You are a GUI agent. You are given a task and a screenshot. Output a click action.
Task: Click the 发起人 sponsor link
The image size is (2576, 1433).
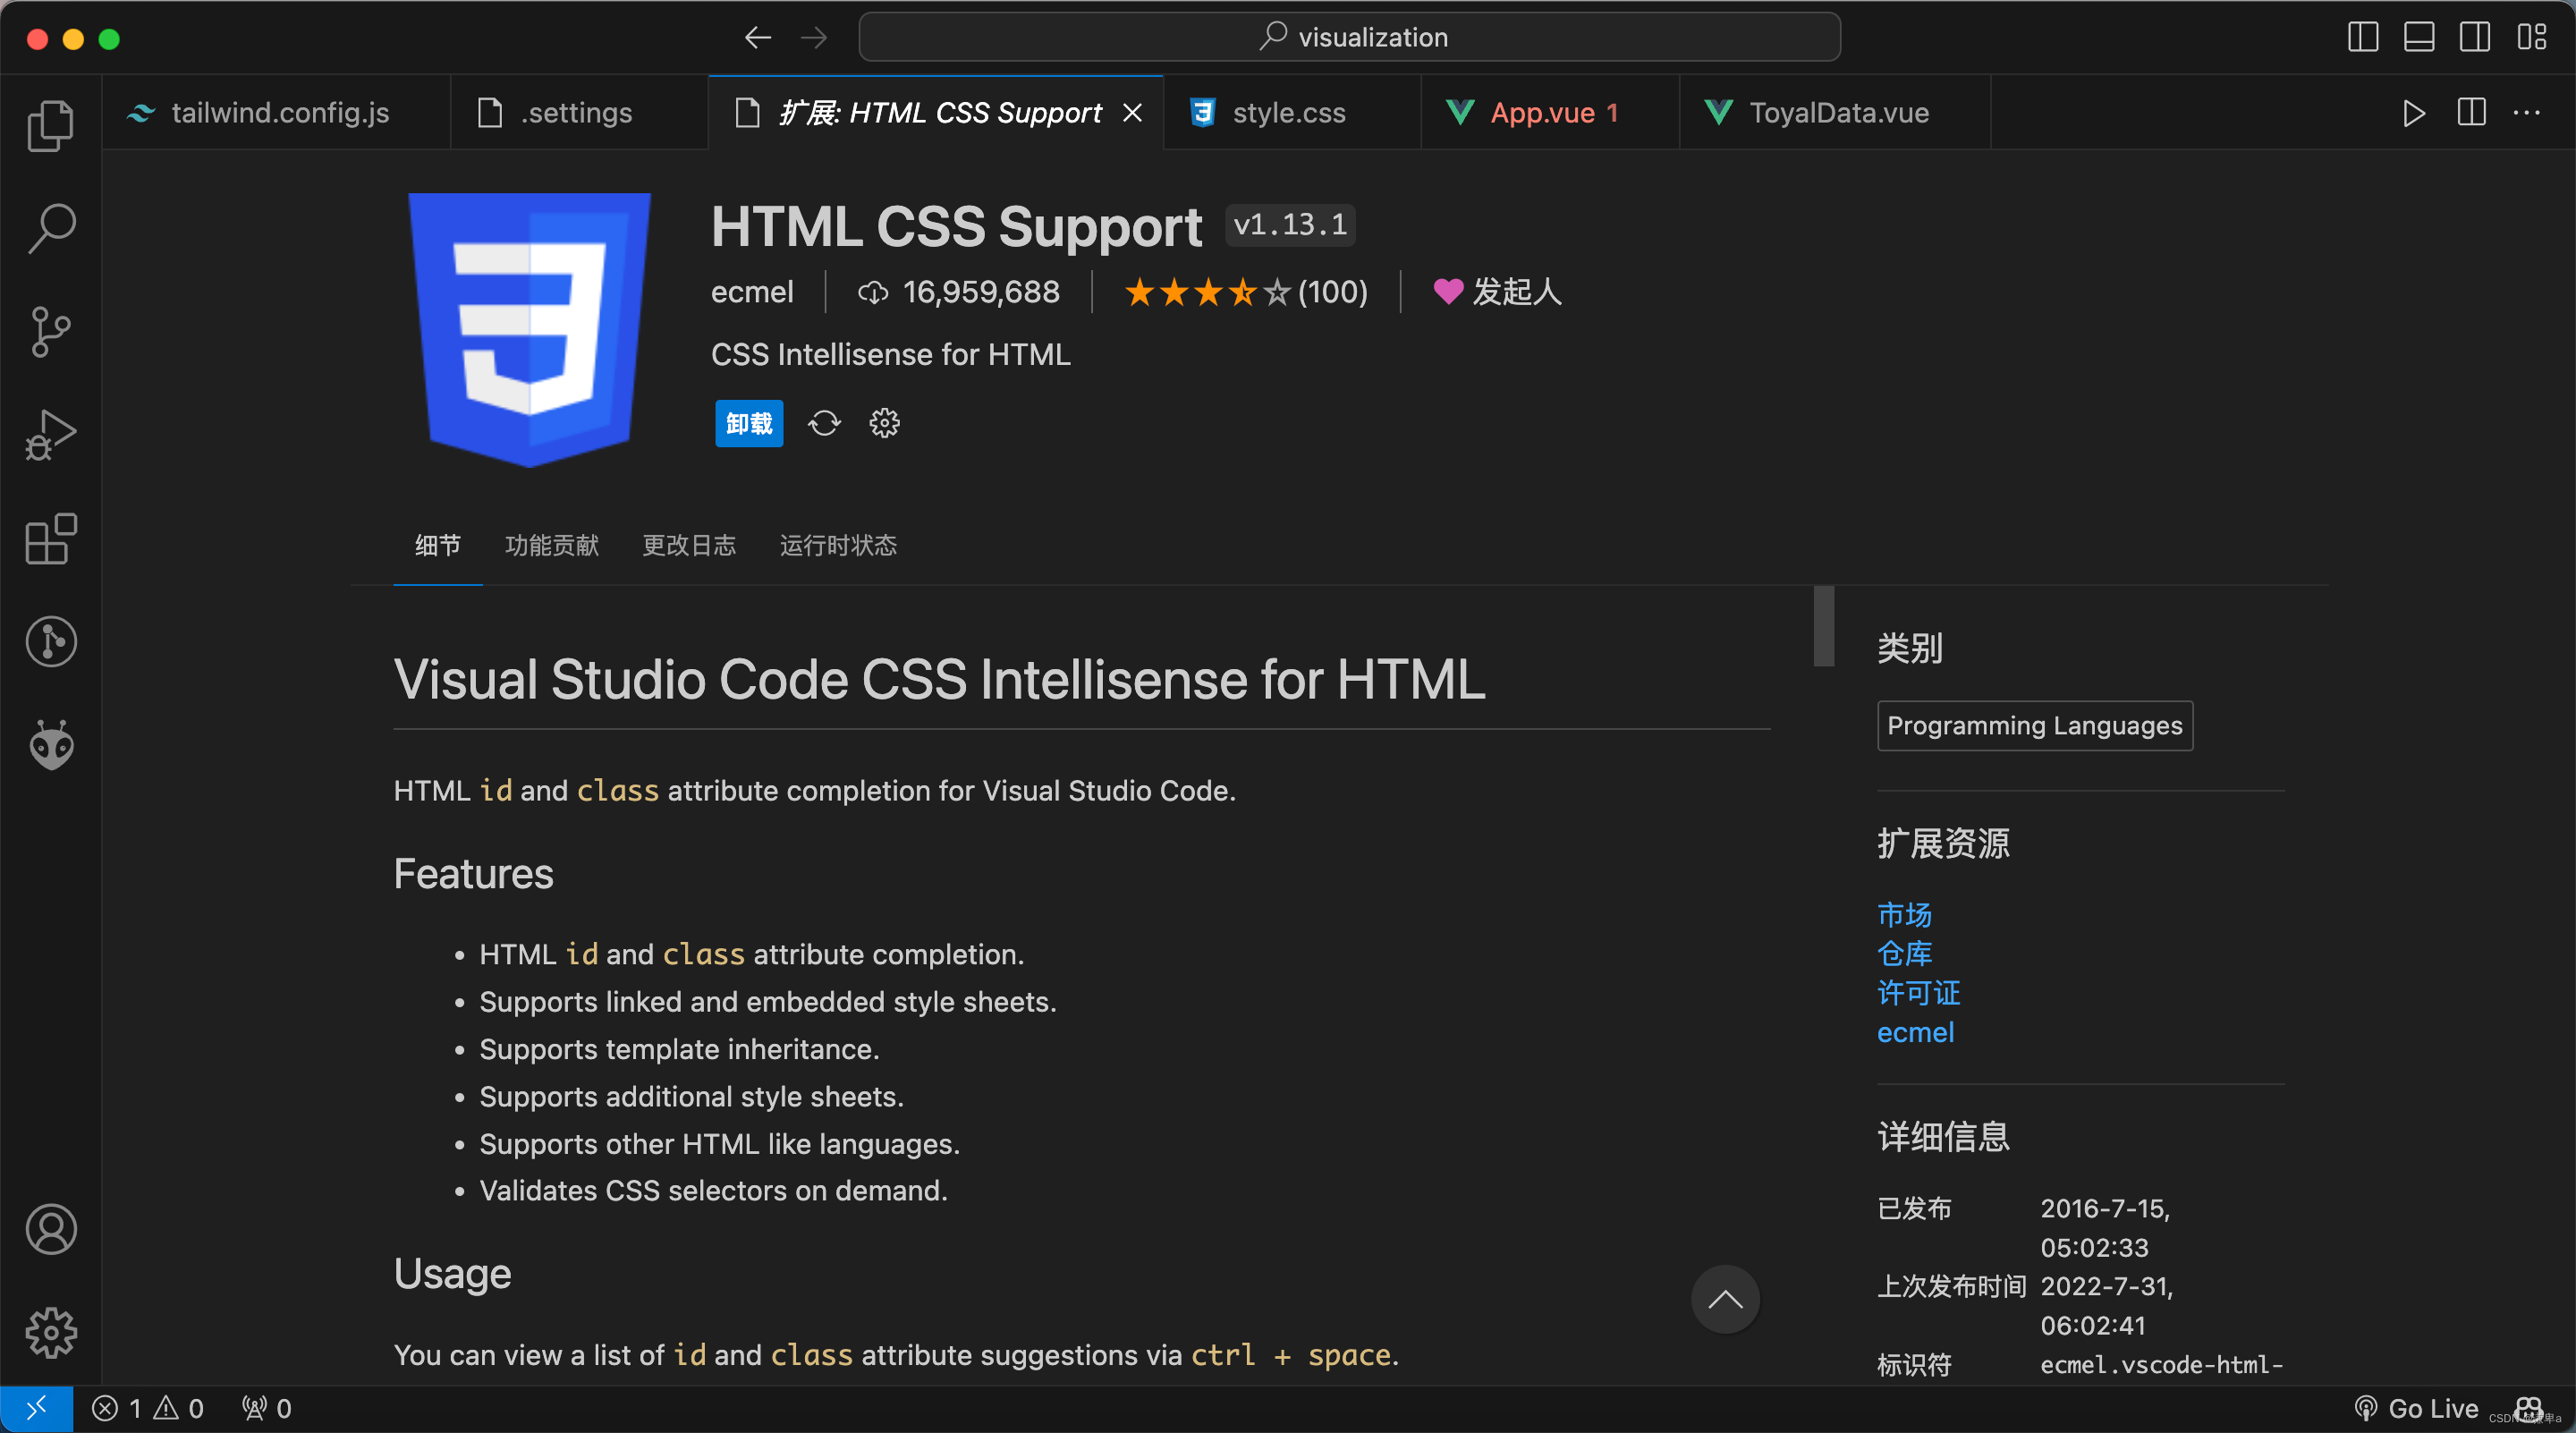click(x=1497, y=292)
